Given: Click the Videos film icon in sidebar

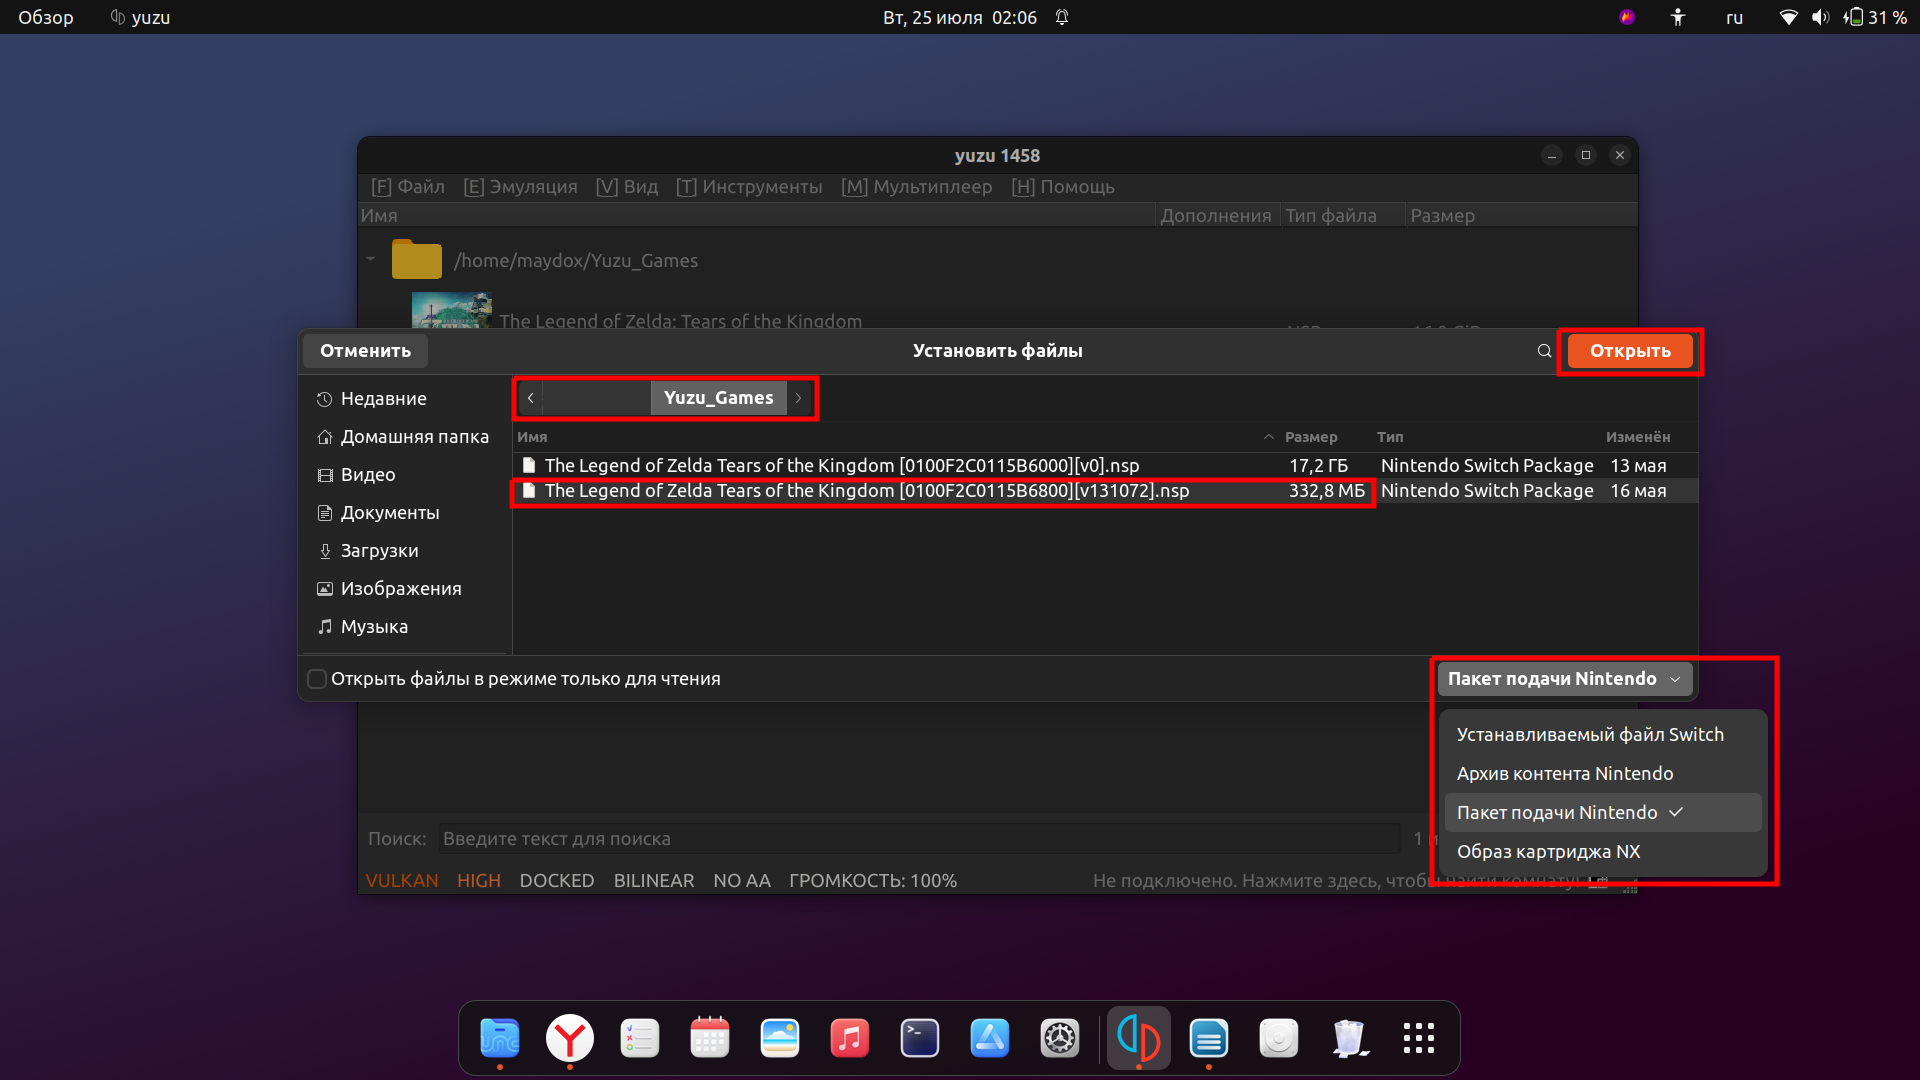Looking at the screenshot, I should 324,475.
